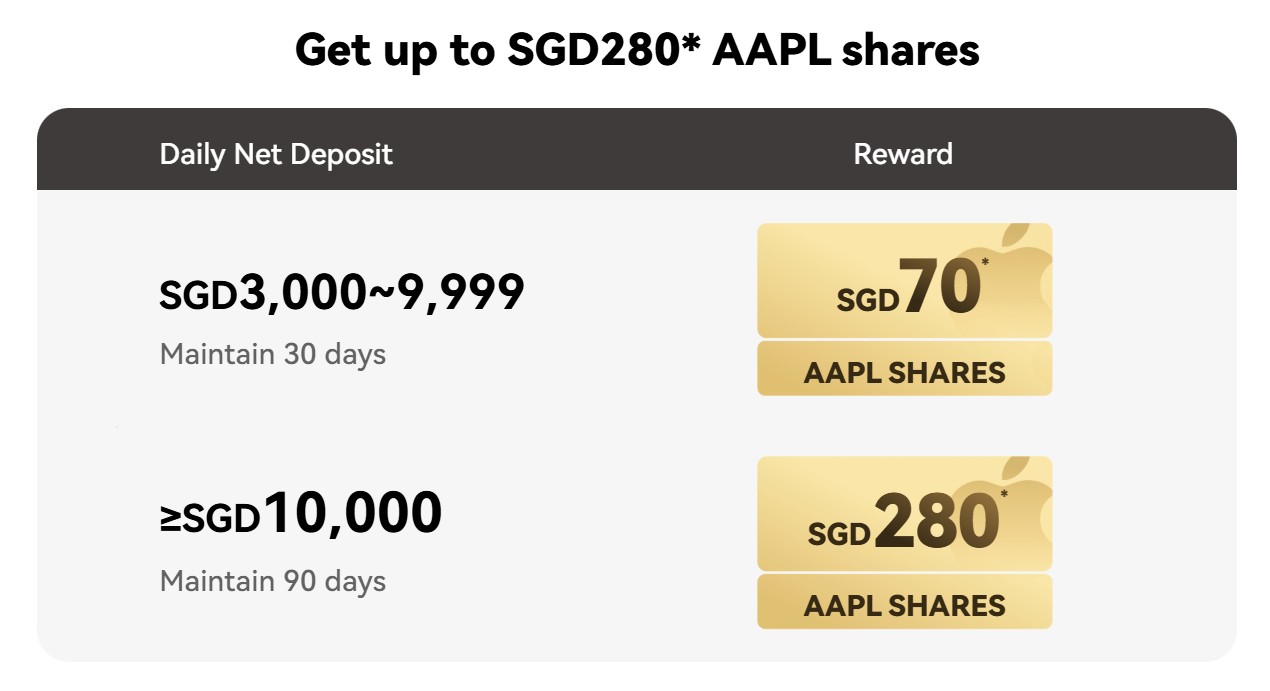Click AAPL SHARES label under SGD70

pyautogui.click(x=904, y=372)
